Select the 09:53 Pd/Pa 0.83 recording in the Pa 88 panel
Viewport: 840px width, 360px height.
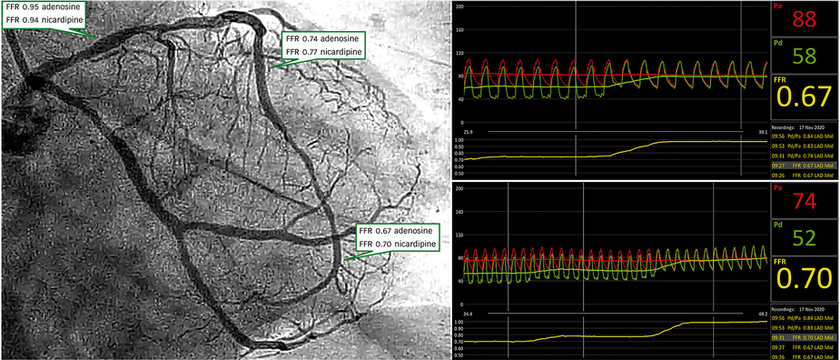tap(802, 145)
